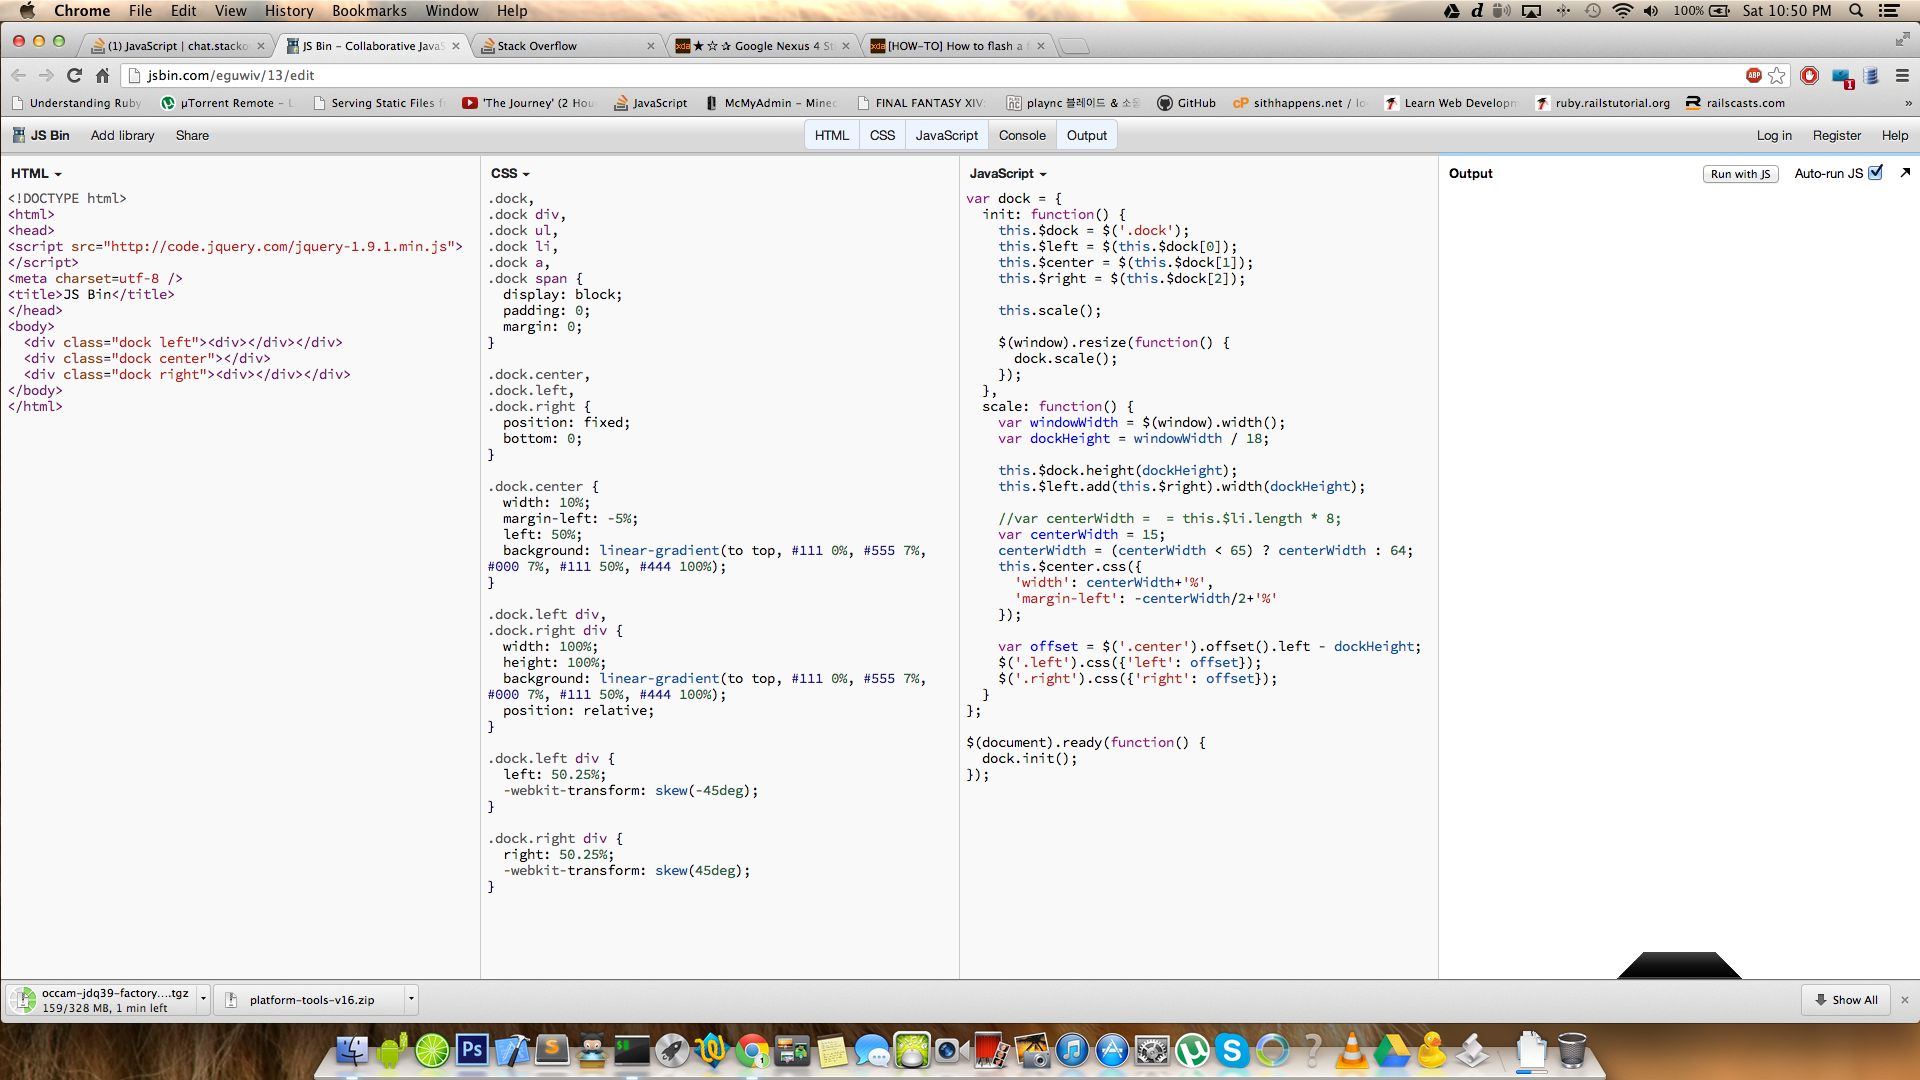Click the Register link
This screenshot has height=1080, width=1920.
point(1837,135)
